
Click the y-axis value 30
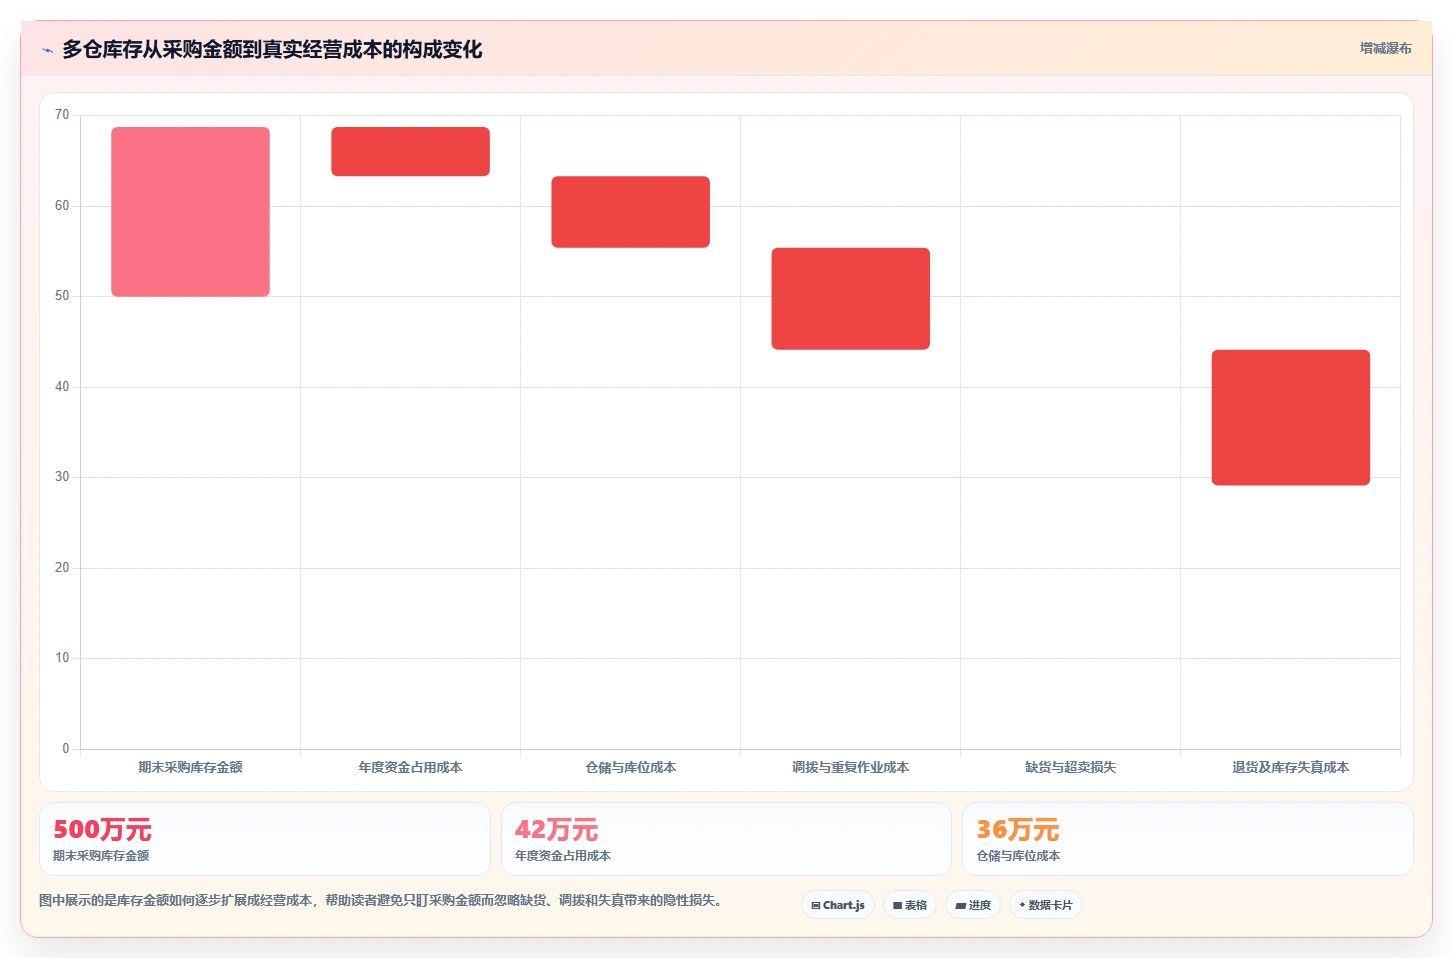tap(62, 477)
